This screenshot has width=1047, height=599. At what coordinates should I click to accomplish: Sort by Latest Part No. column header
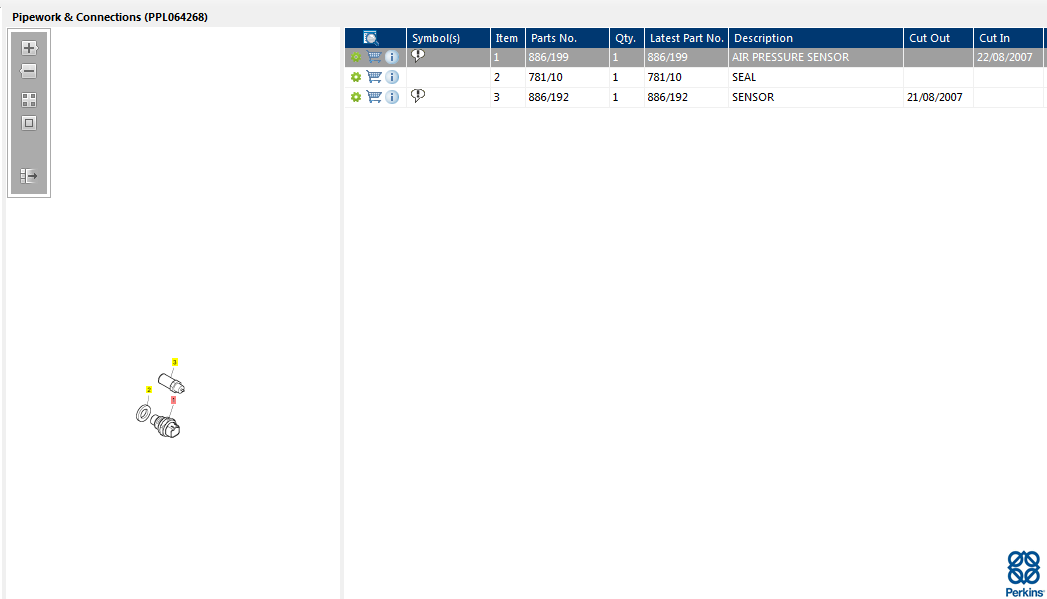pyautogui.click(x=686, y=38)
